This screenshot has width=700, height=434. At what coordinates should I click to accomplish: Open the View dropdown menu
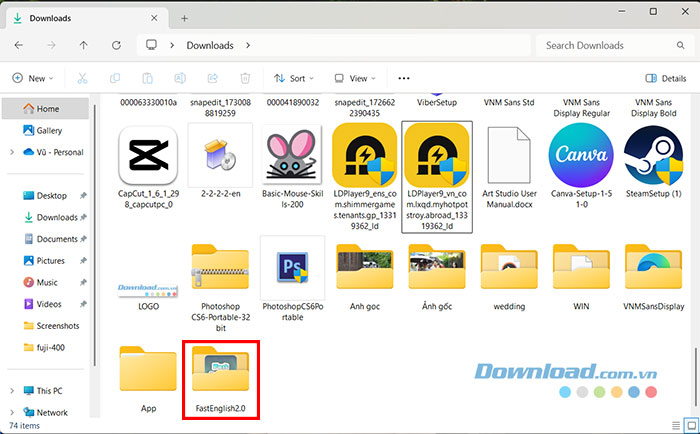click(x=352, y=78)
